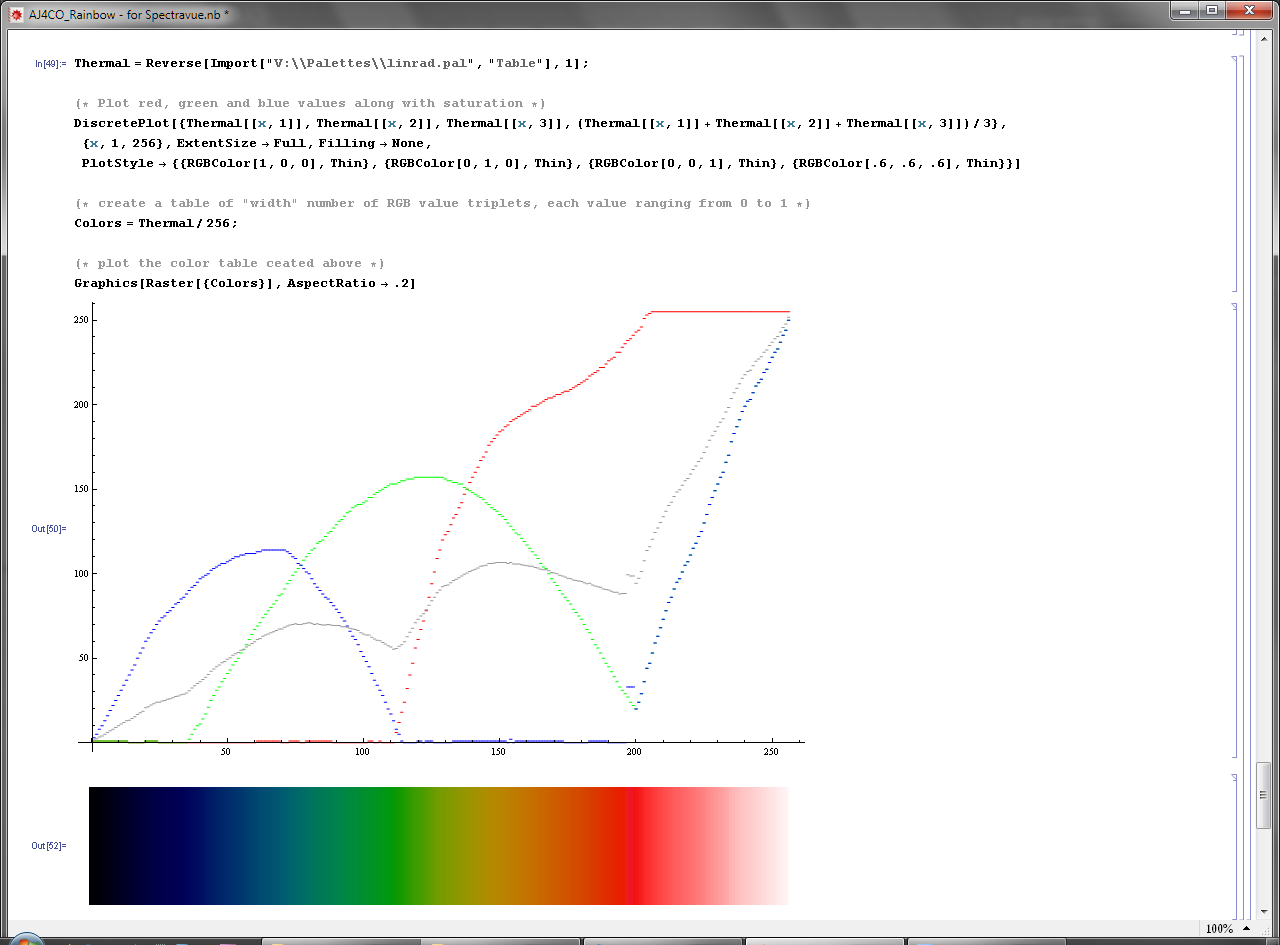Click the Out[52] cell label
The image size is (1280, 945).
(x=48, y=846)
